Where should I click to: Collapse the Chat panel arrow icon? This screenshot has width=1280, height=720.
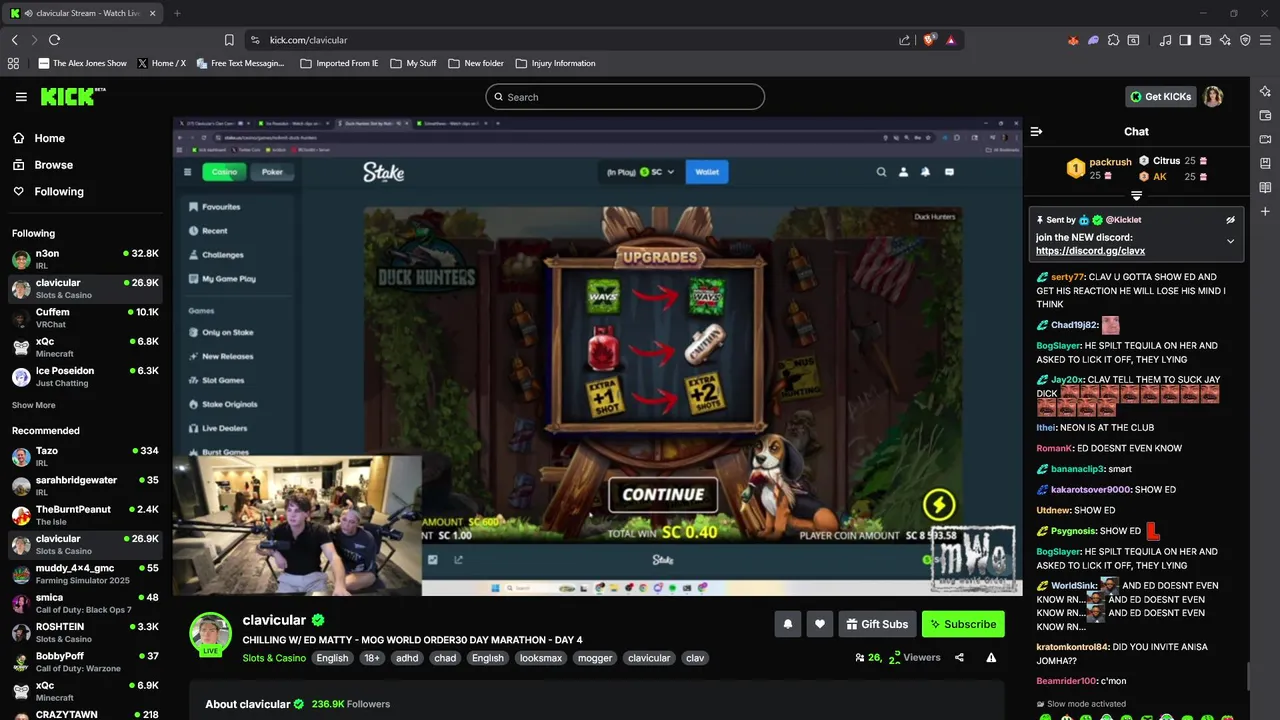[1036, 131]
